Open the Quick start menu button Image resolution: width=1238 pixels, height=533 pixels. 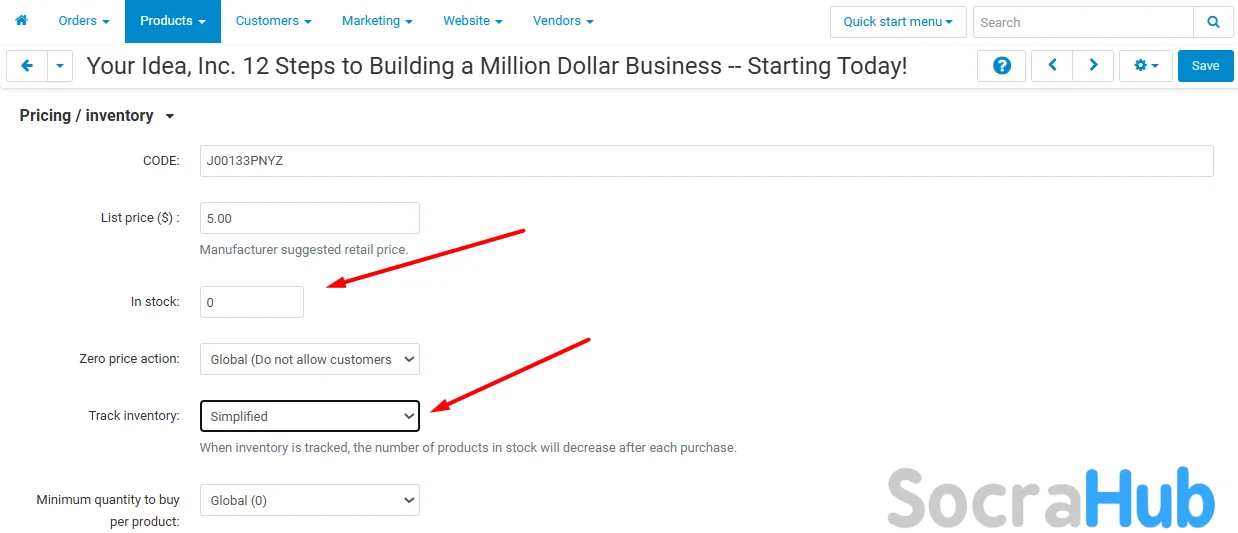click(897, 22)
